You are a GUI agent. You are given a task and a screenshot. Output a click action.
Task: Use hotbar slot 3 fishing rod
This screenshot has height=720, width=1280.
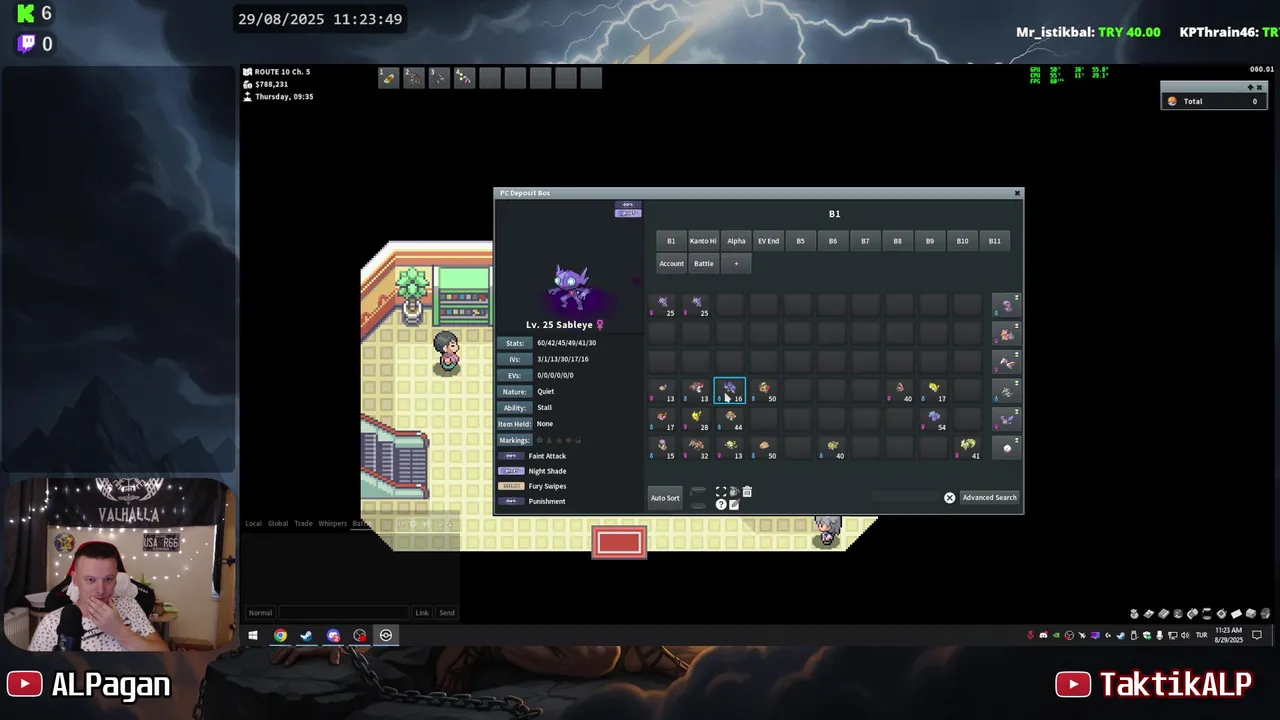pos(439,77)
